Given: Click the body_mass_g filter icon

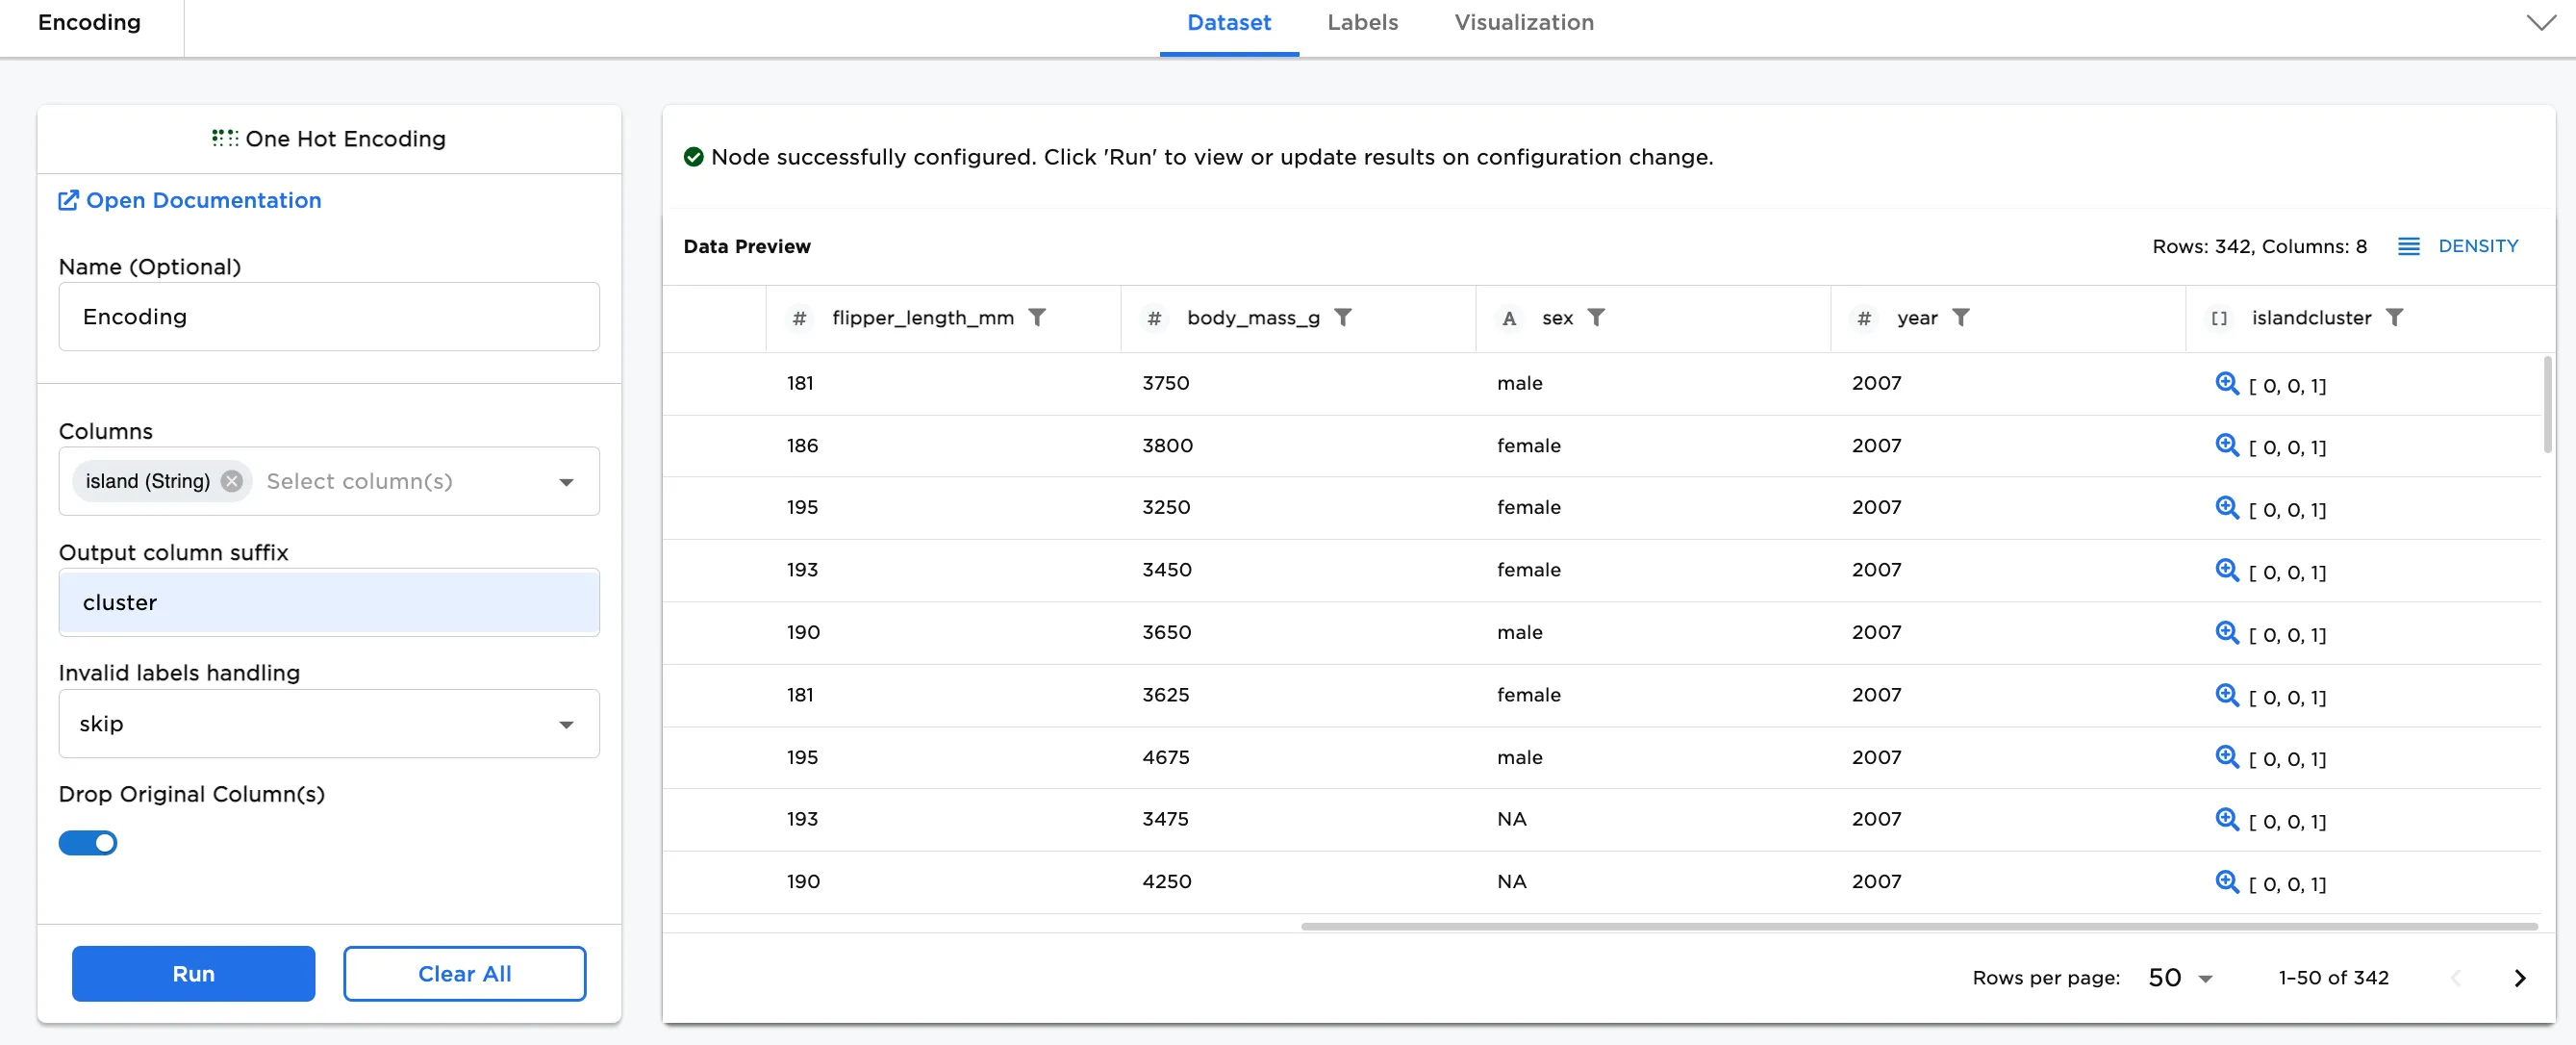Looking at the screenshot, I should point(1343,317).
